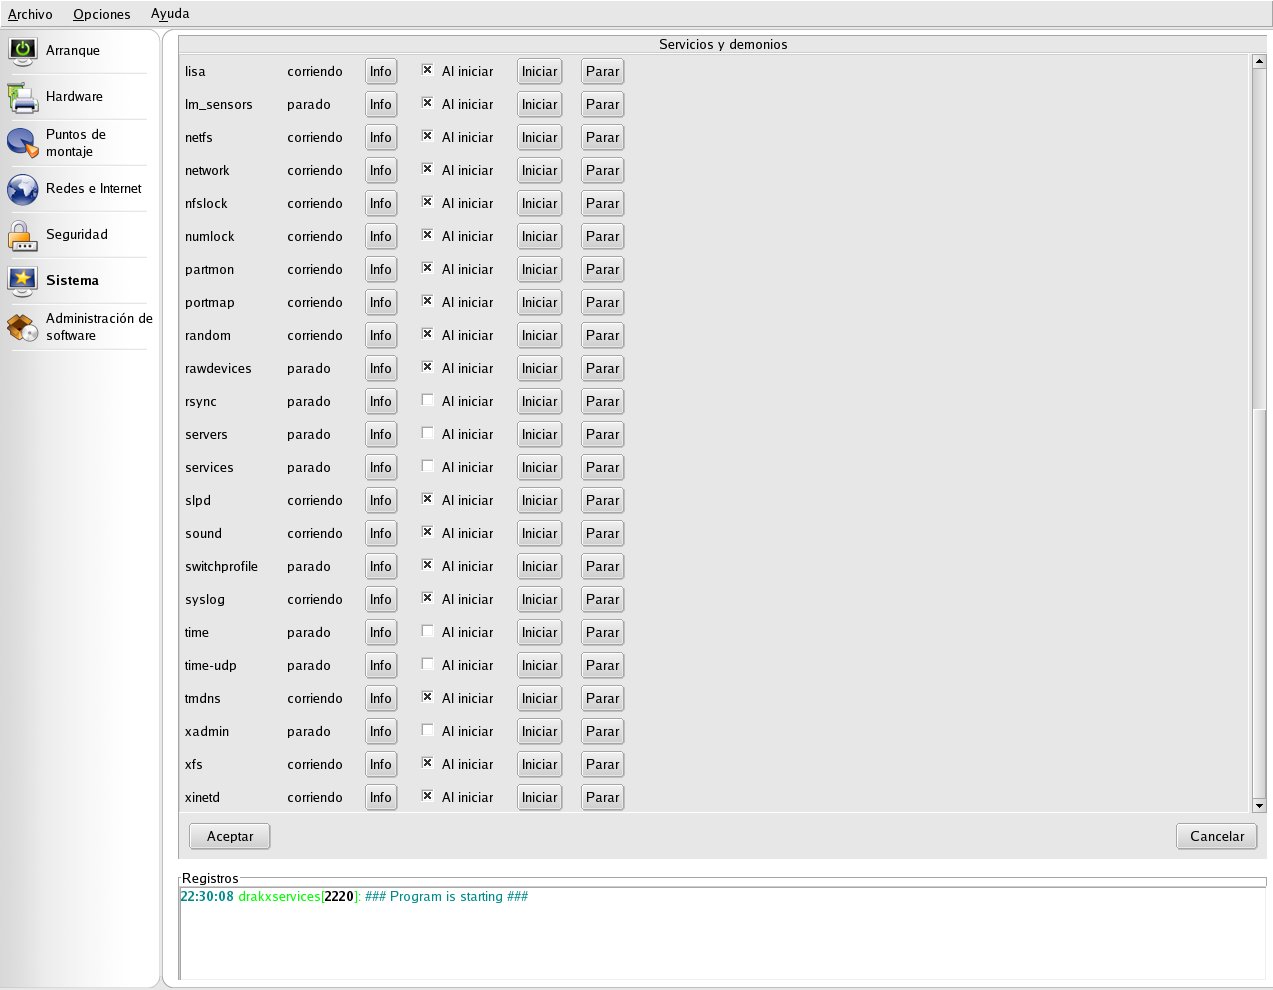The width and height of the screenshot is (1273, 990).
Task: Uncheck Al iniciar for xinetd
Action: point(427,796)
